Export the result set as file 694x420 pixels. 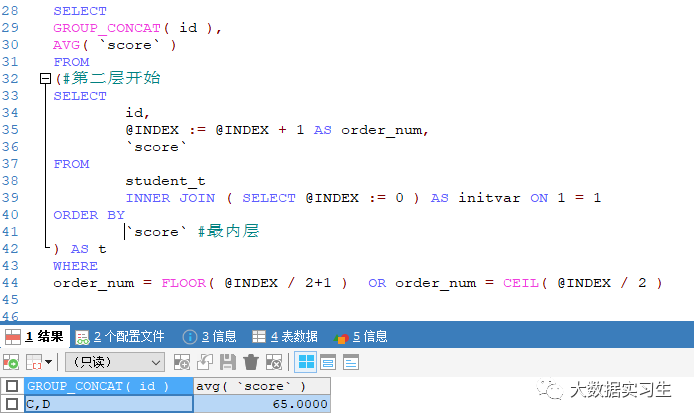(x=11, y=362)
